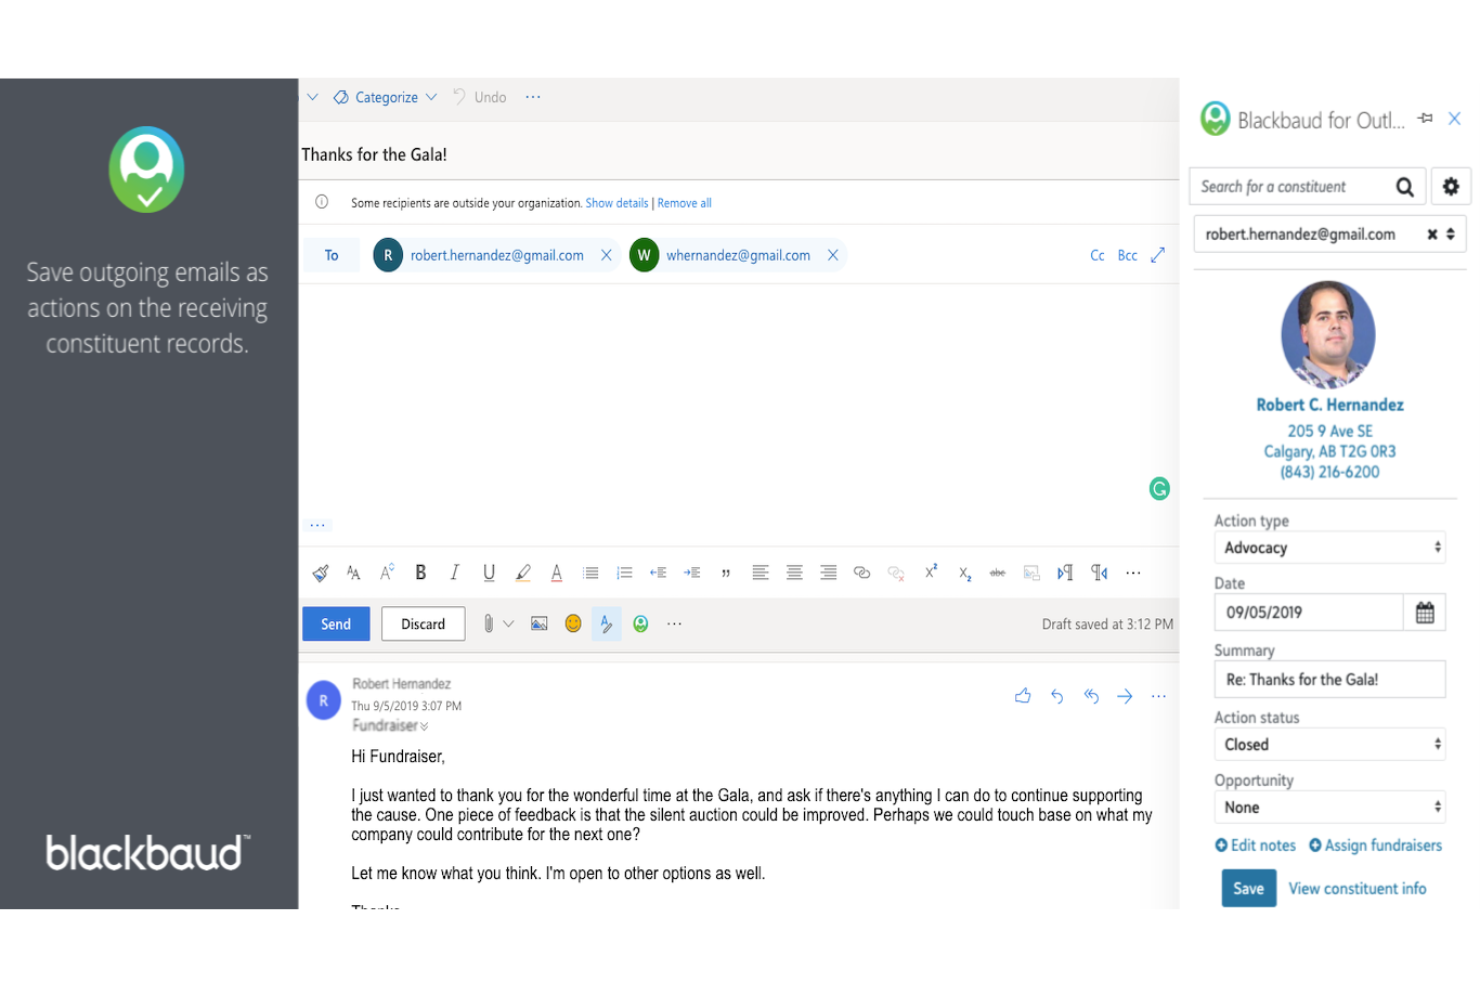
Task: Toggle Italic formatting
Action: coord(455,572)
